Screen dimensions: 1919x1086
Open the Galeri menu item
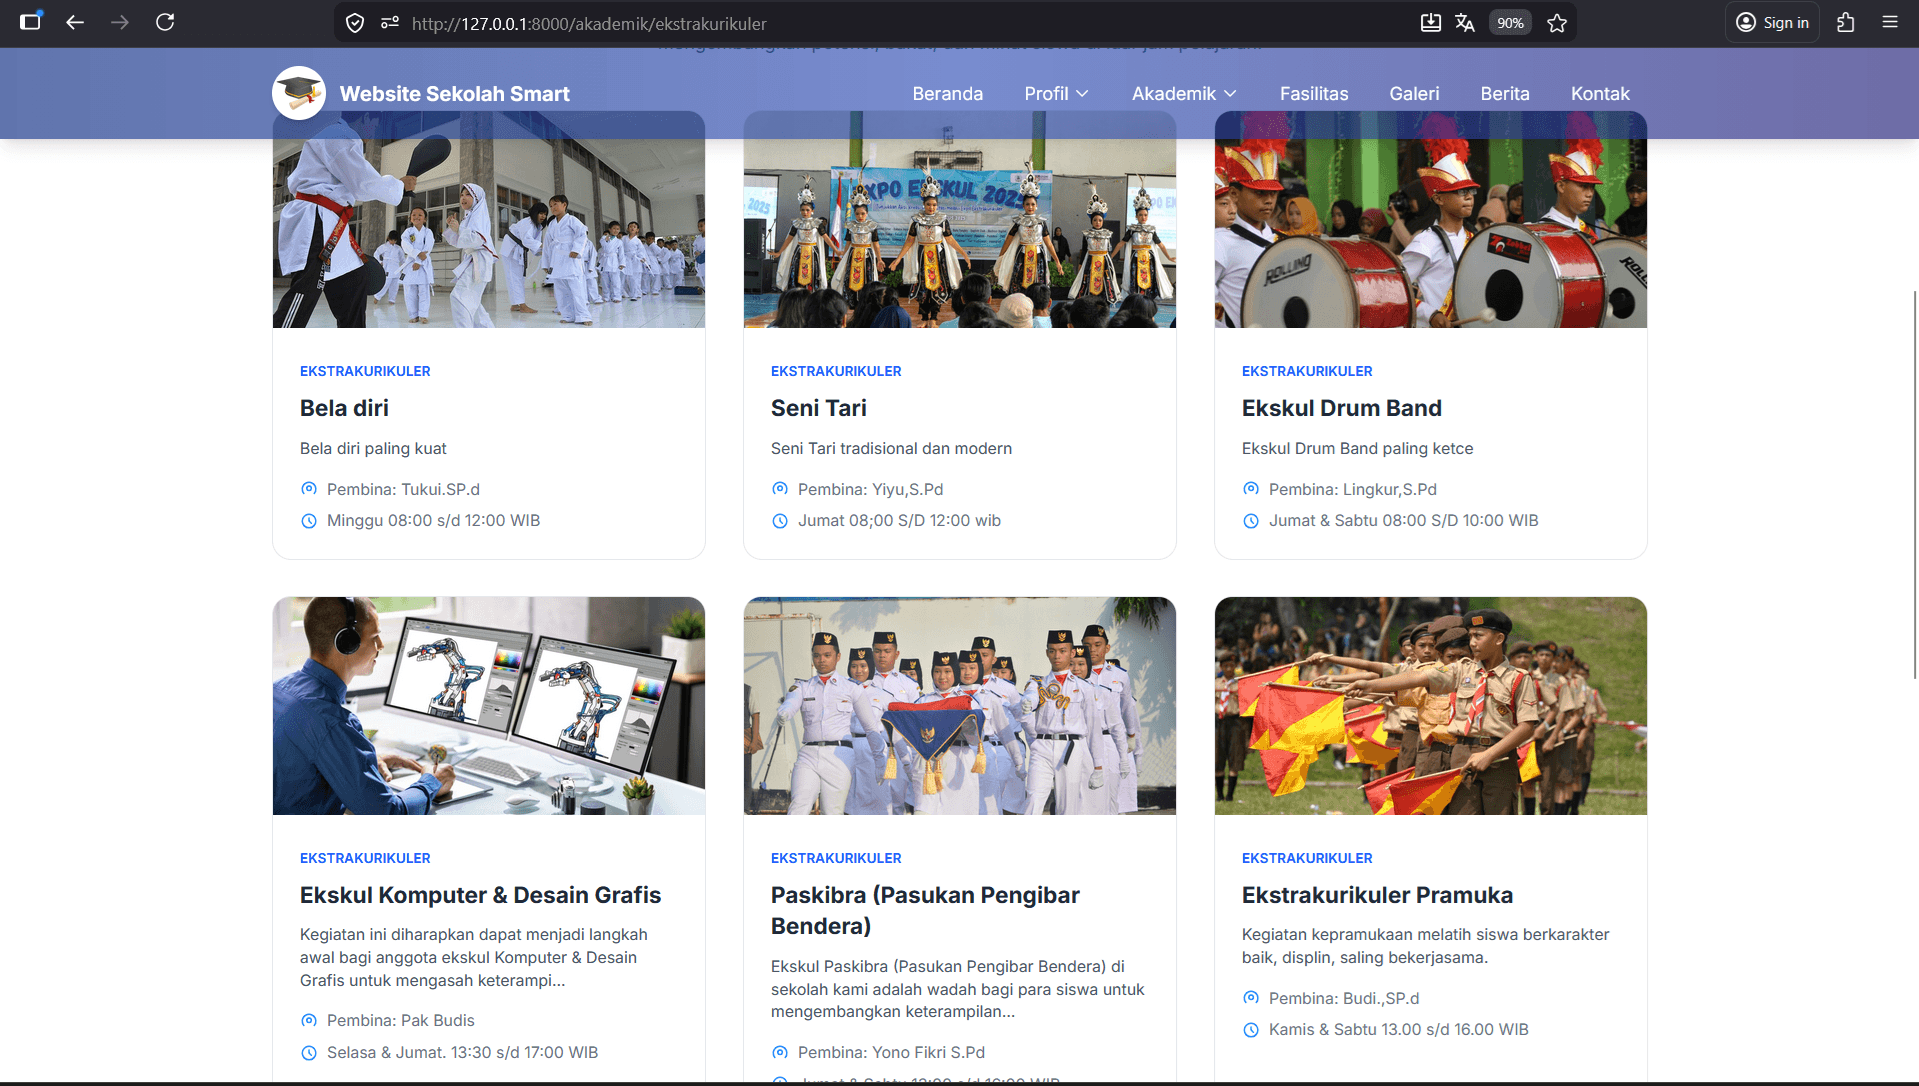pos(1414,93)
